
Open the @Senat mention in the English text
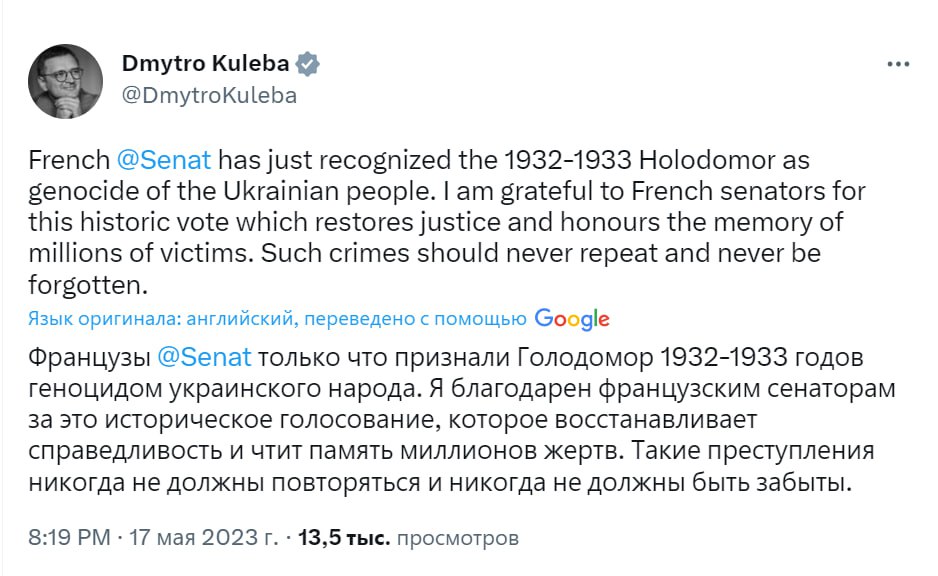[164, 161]
